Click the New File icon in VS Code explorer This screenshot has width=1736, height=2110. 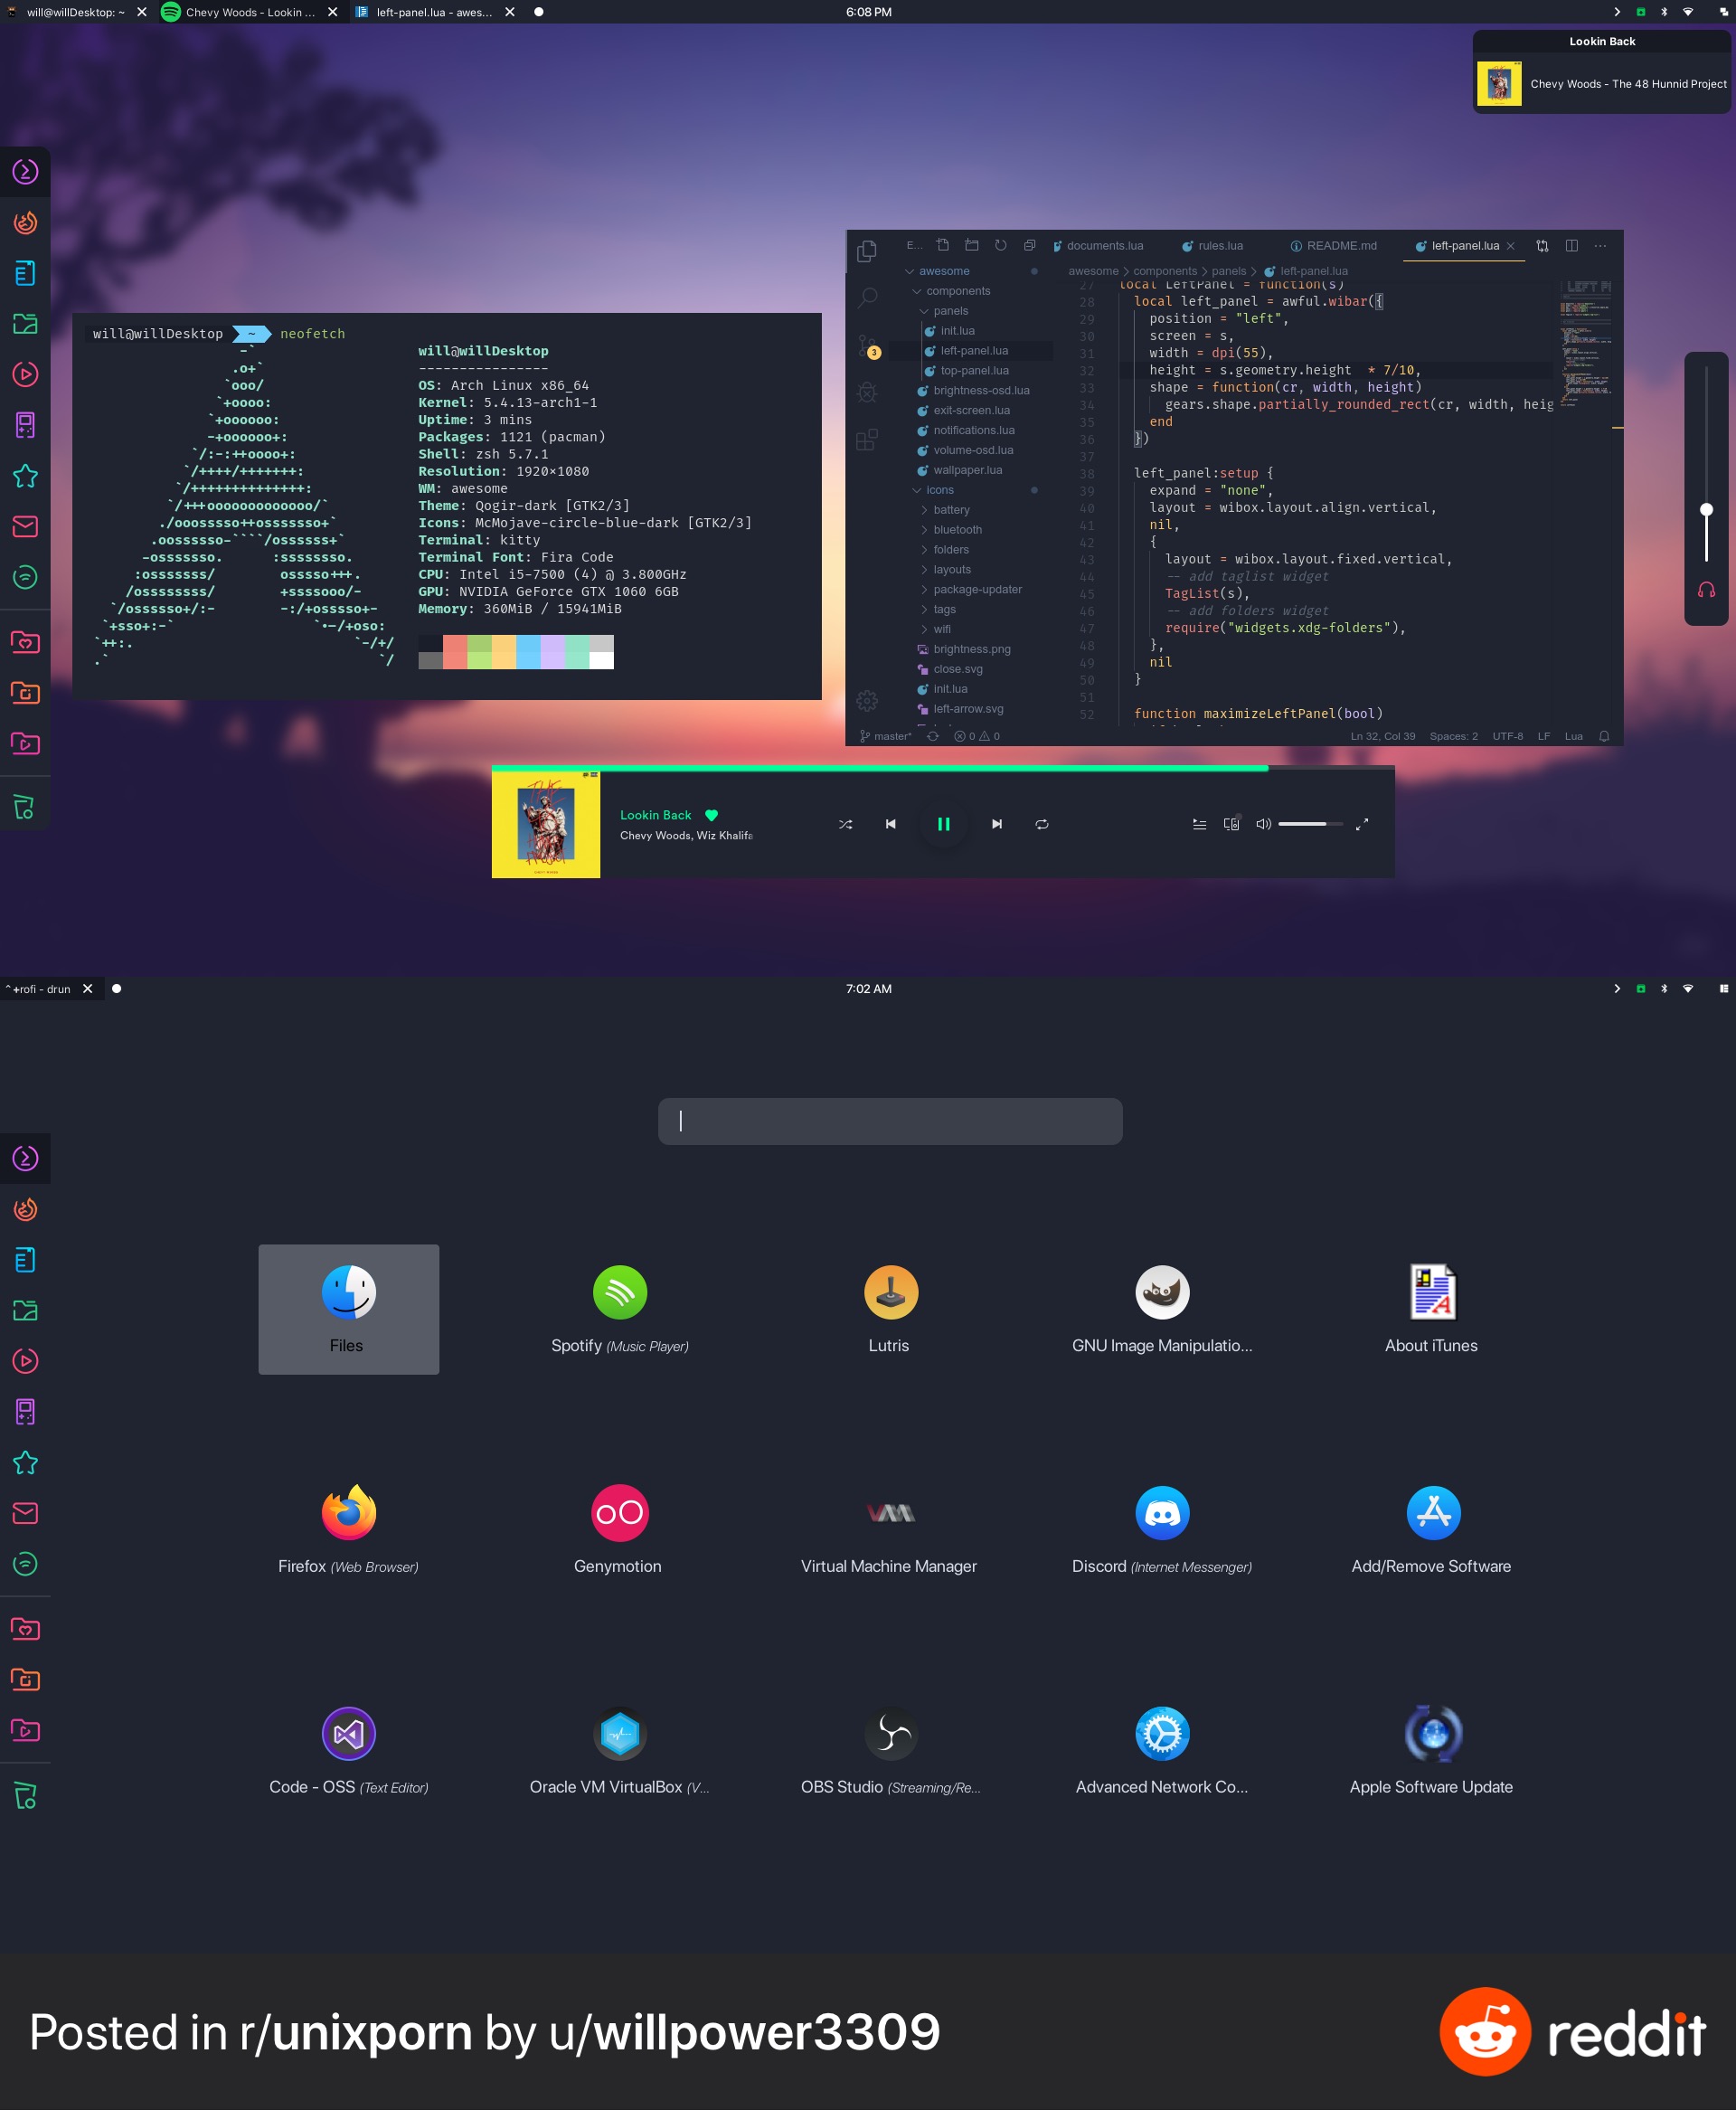[x=942, y=245]
